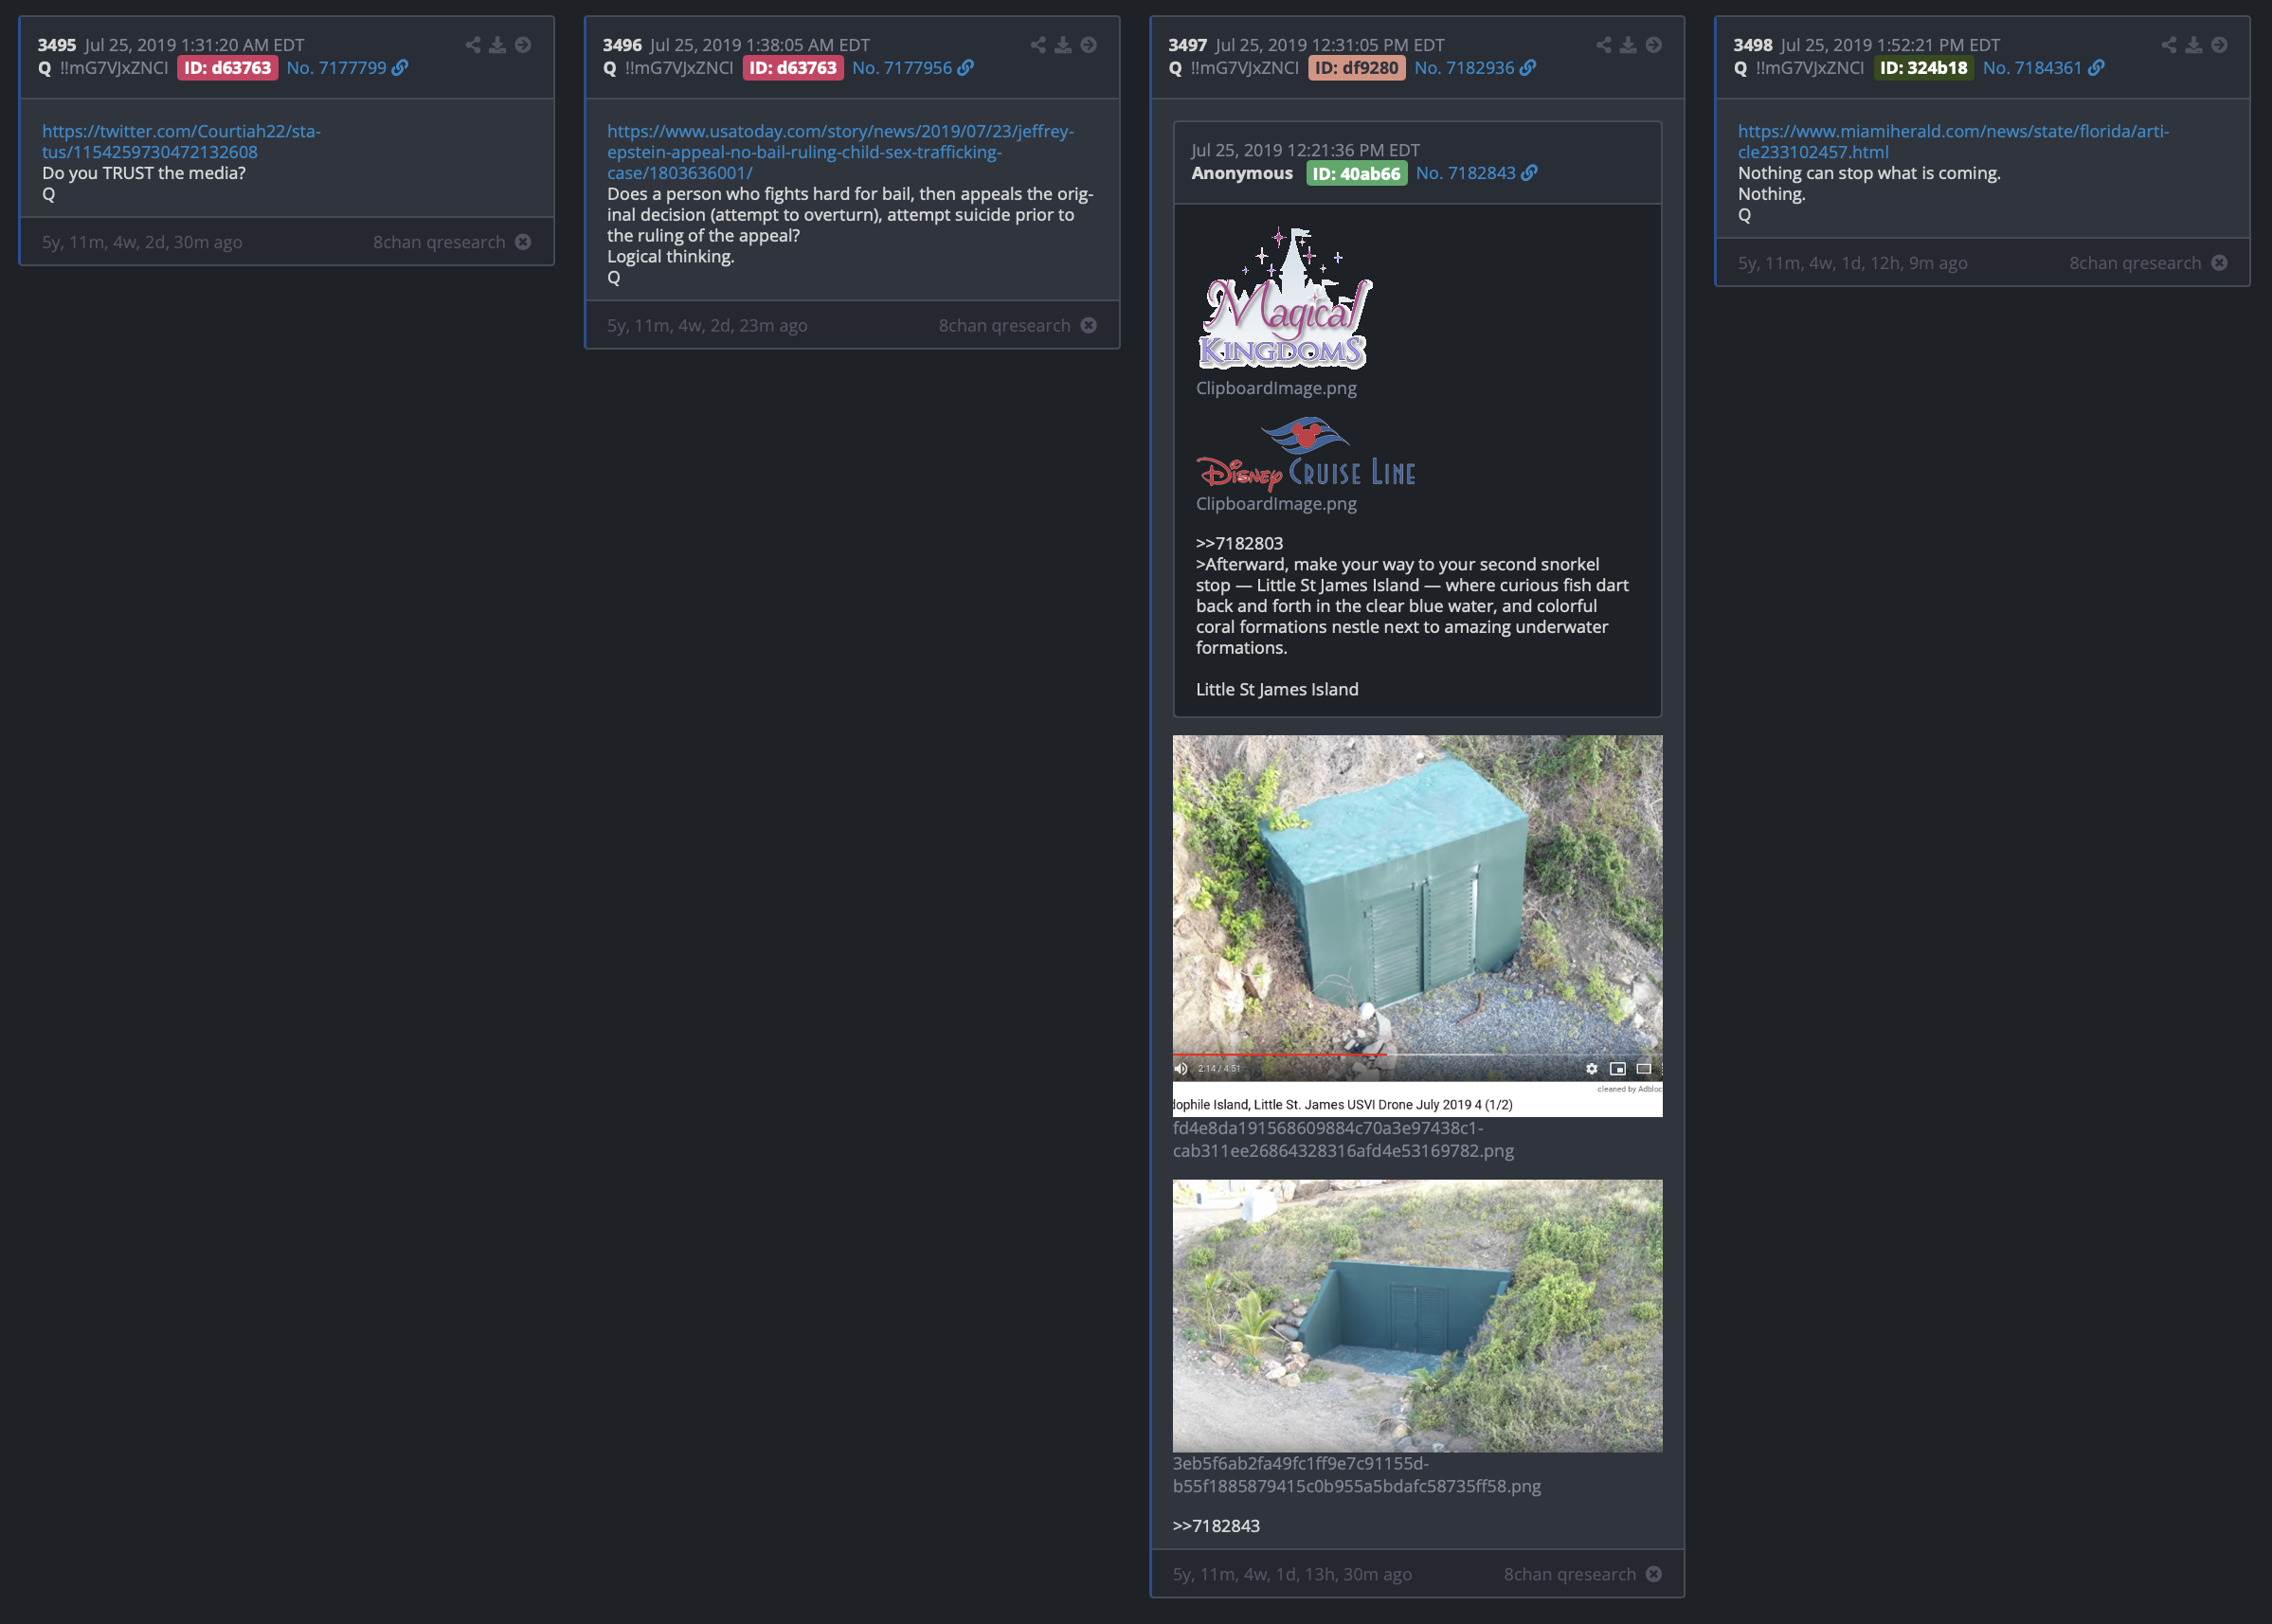
Task: Open post link No. 7182936
Action: tap(1475, 68)
